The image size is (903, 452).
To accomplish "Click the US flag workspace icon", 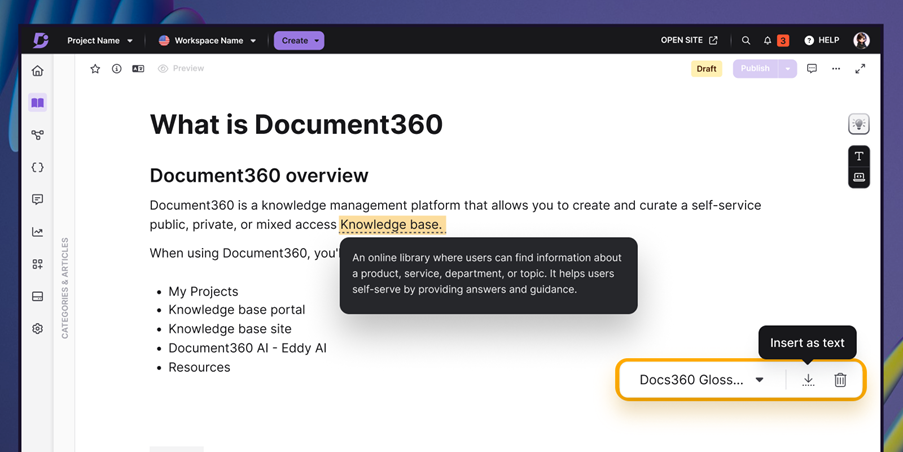I will (164, 40).
